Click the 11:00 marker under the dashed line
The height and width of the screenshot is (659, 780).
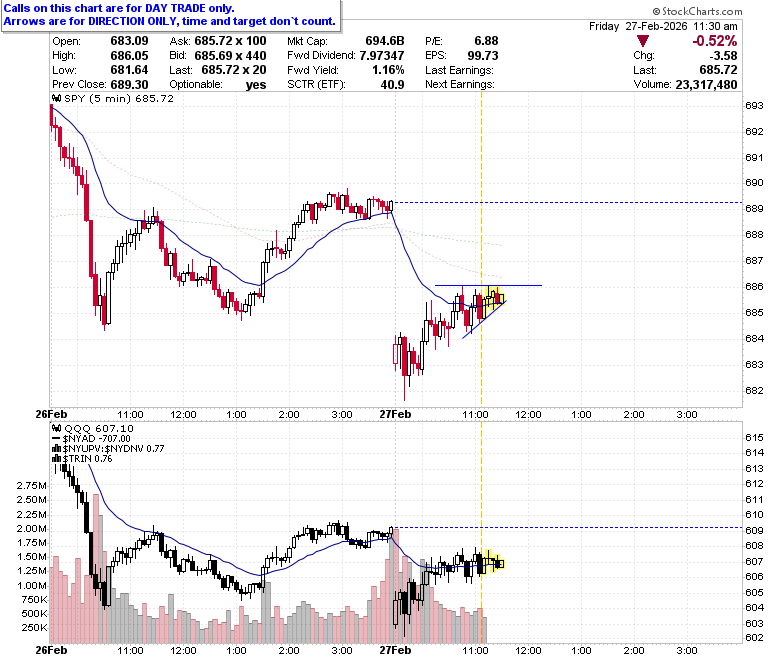[475, 414]
